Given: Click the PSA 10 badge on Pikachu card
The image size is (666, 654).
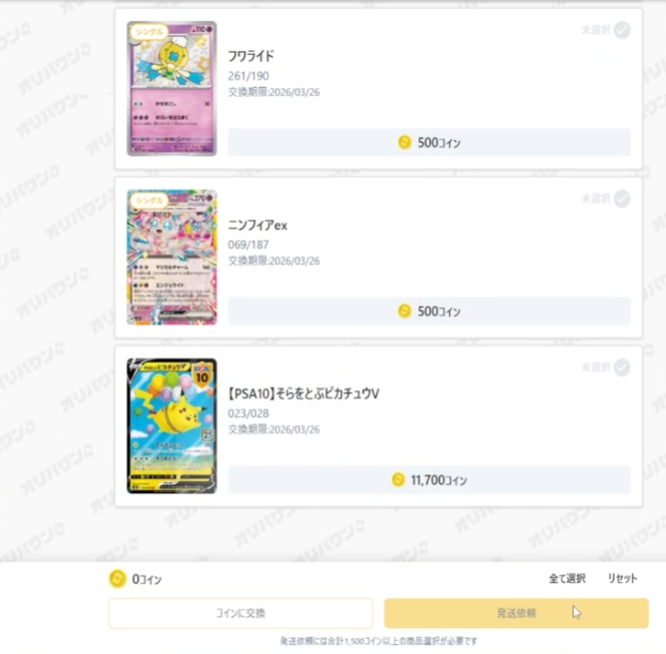Looking at the screenshot, I should (x=202, y=374).
